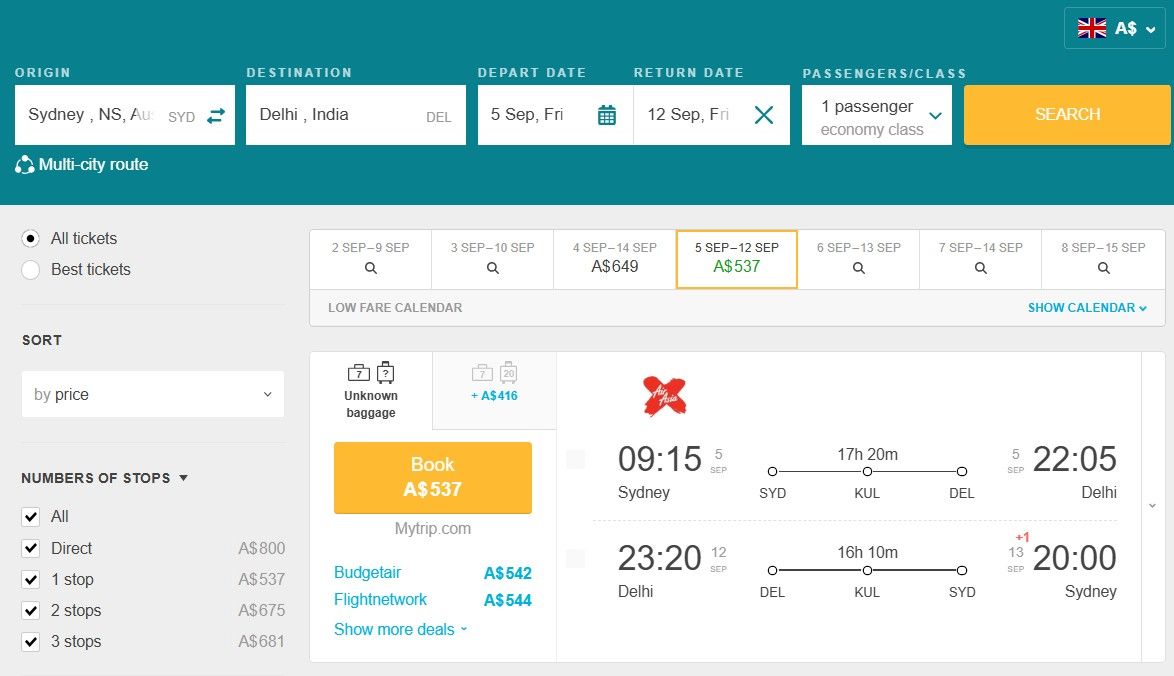Clear the return date with X icon
Viewport: 1174px width, 676px height.
coord(764,115)
